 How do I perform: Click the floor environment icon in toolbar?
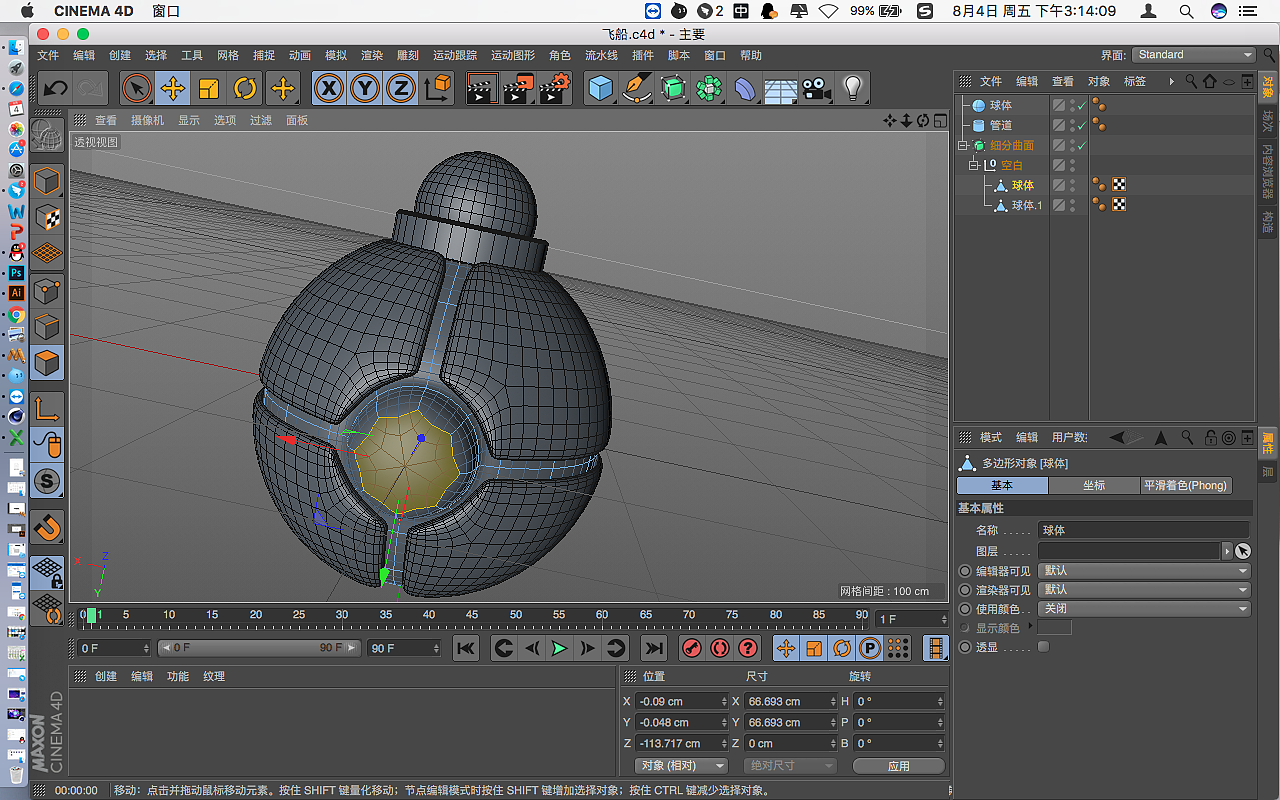[780, 88]
